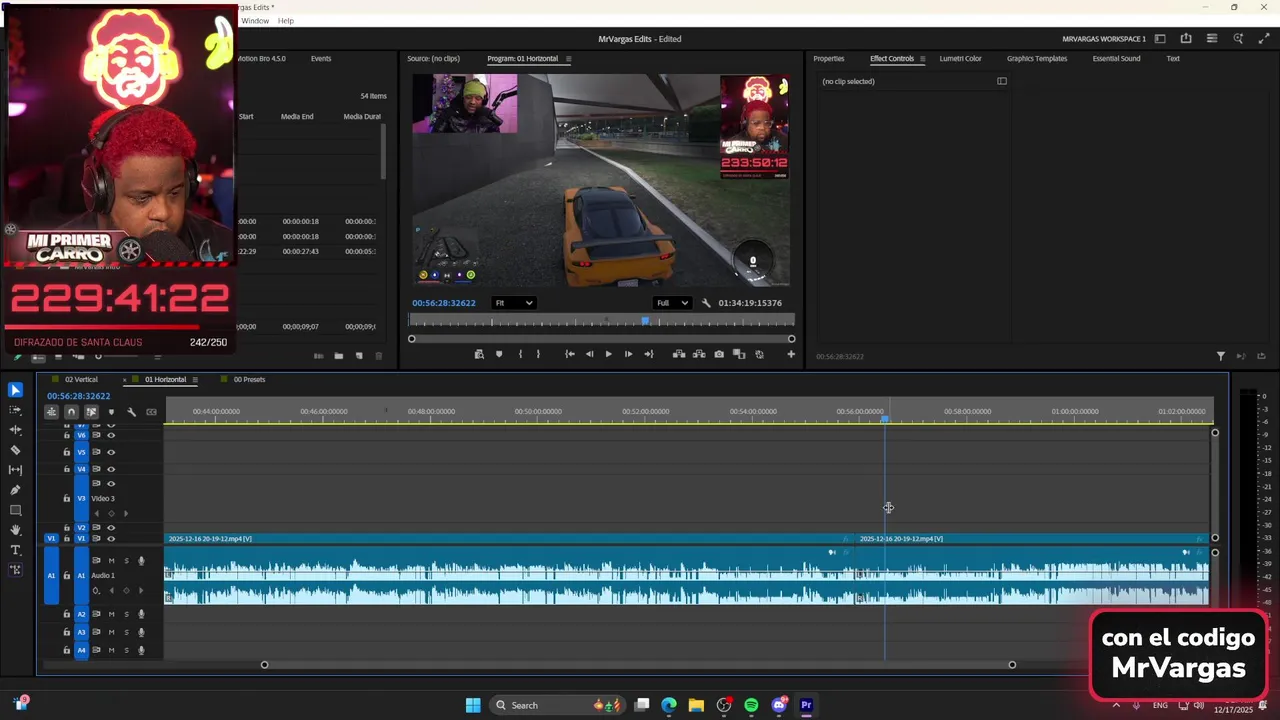Select the Ripple Edit tool
1280x720 pixels.
[15, 430]
